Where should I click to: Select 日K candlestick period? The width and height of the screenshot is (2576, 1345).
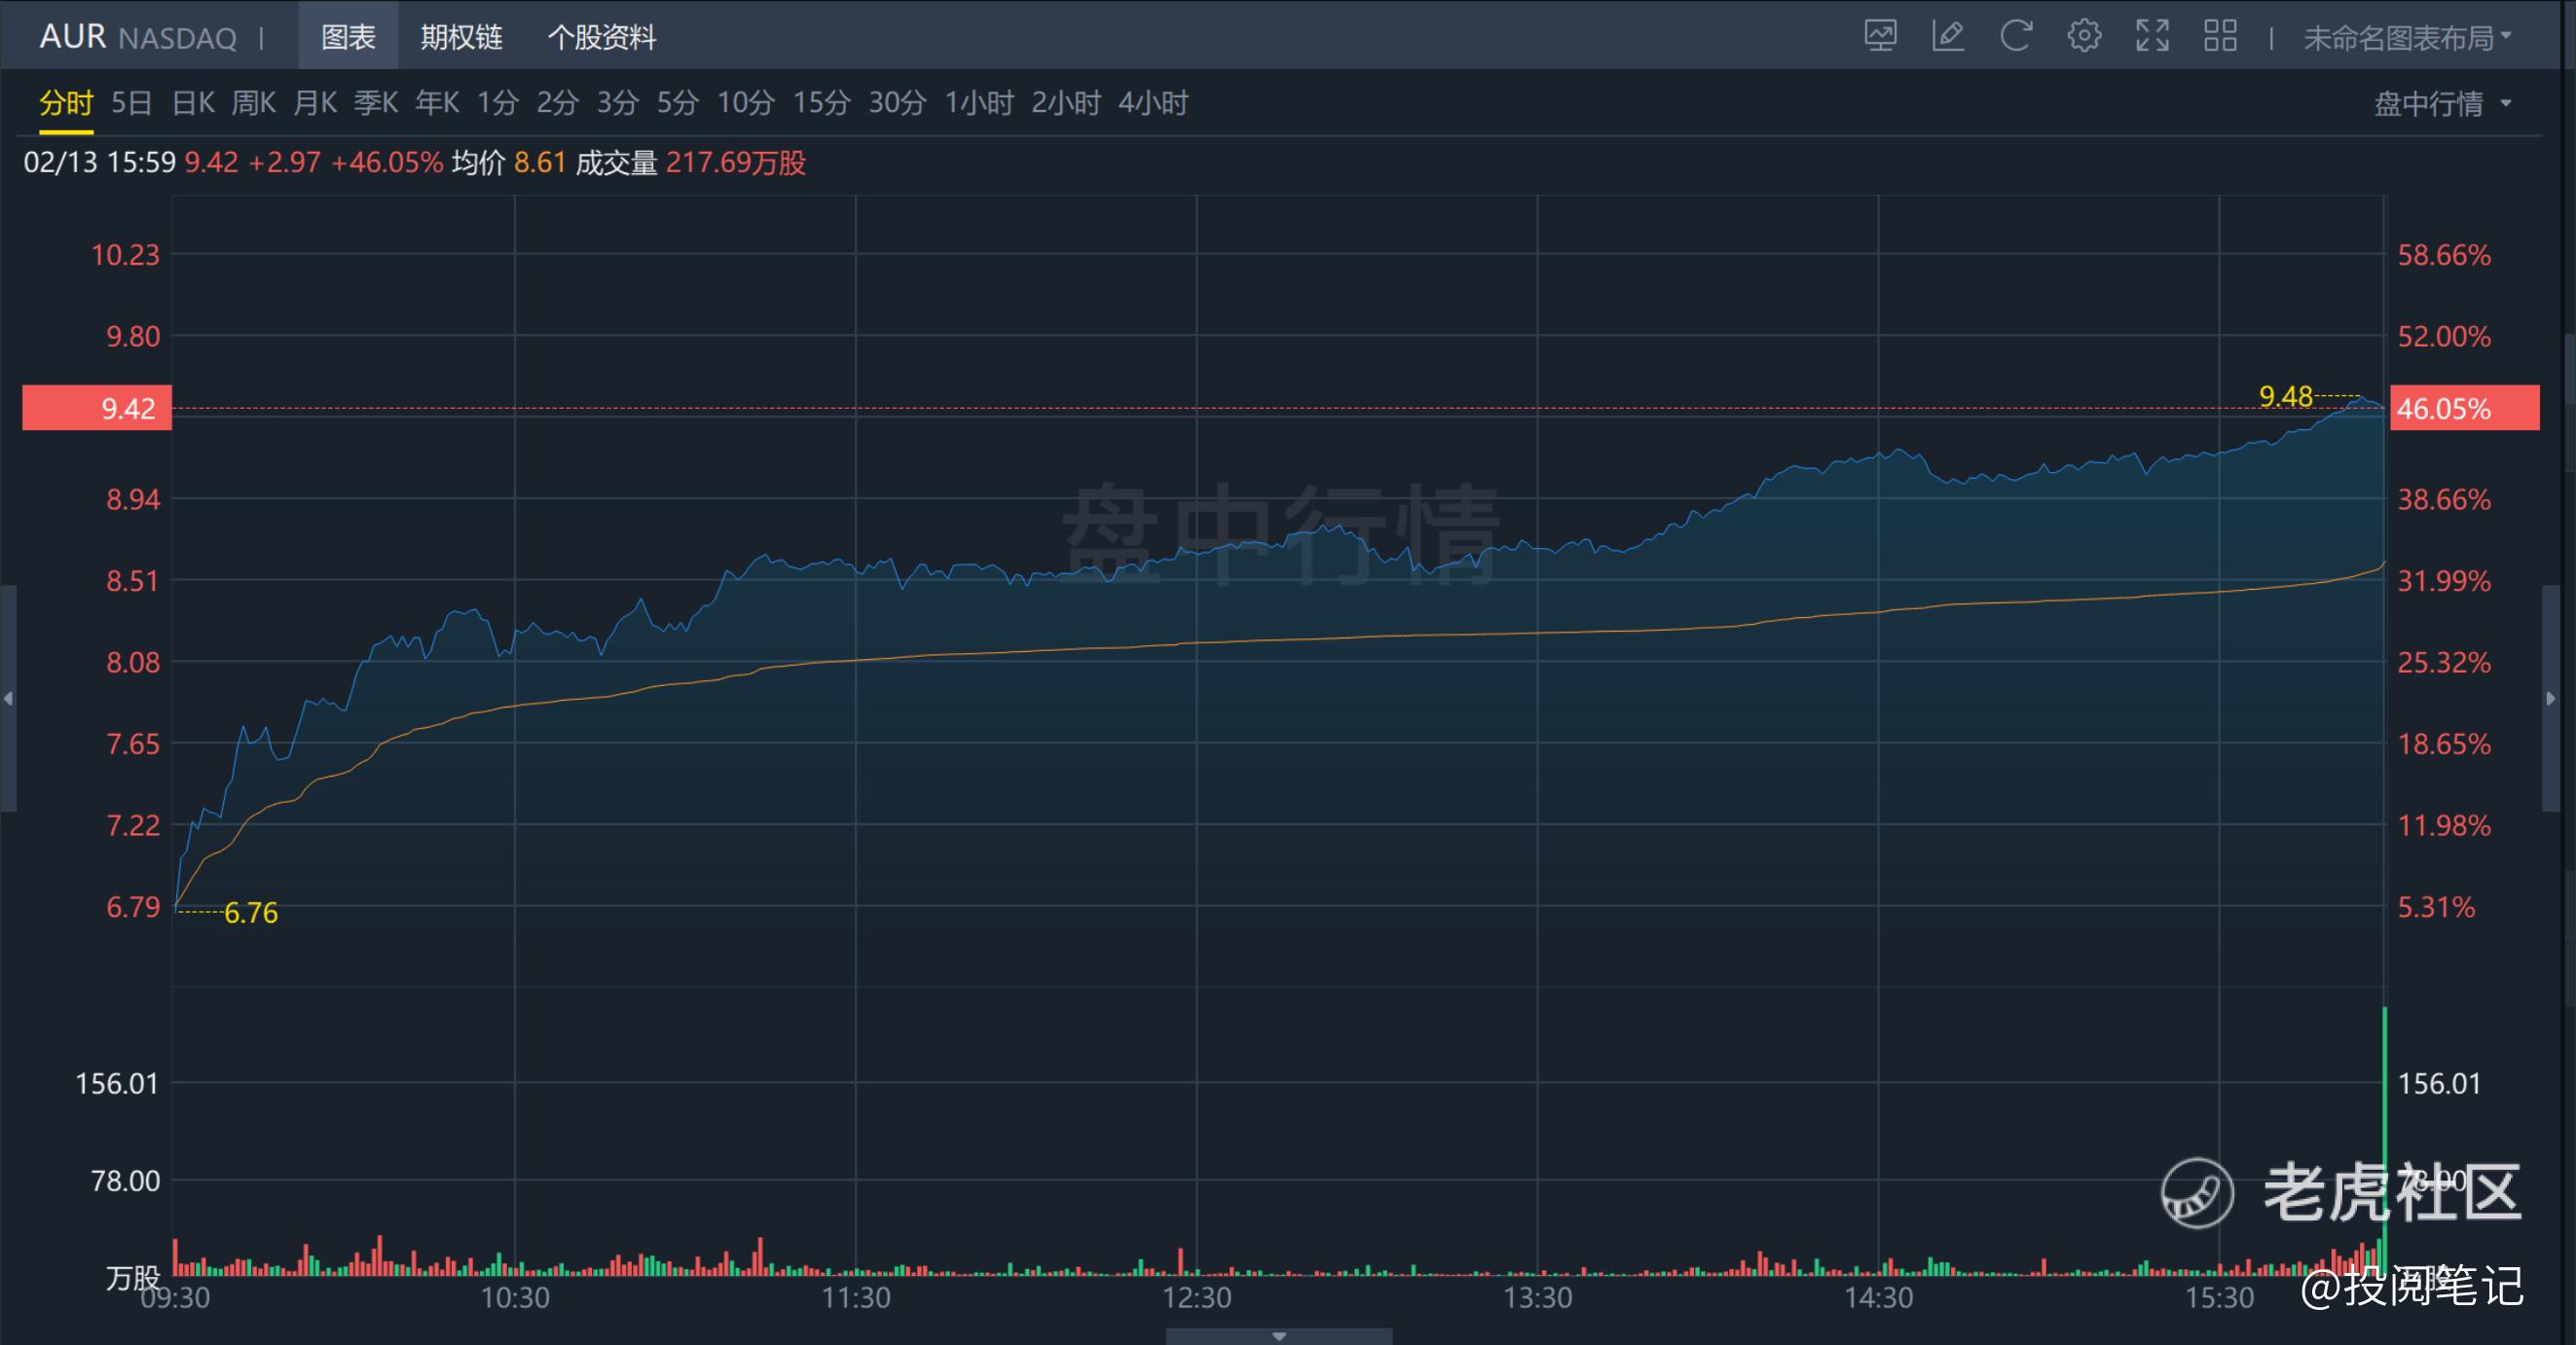coord(193,103)
